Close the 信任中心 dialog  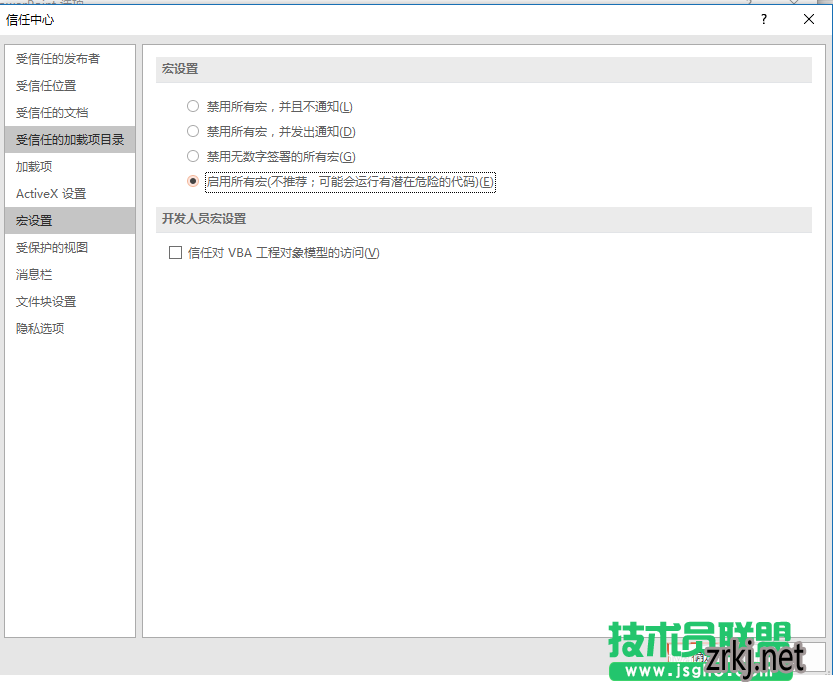809,20
